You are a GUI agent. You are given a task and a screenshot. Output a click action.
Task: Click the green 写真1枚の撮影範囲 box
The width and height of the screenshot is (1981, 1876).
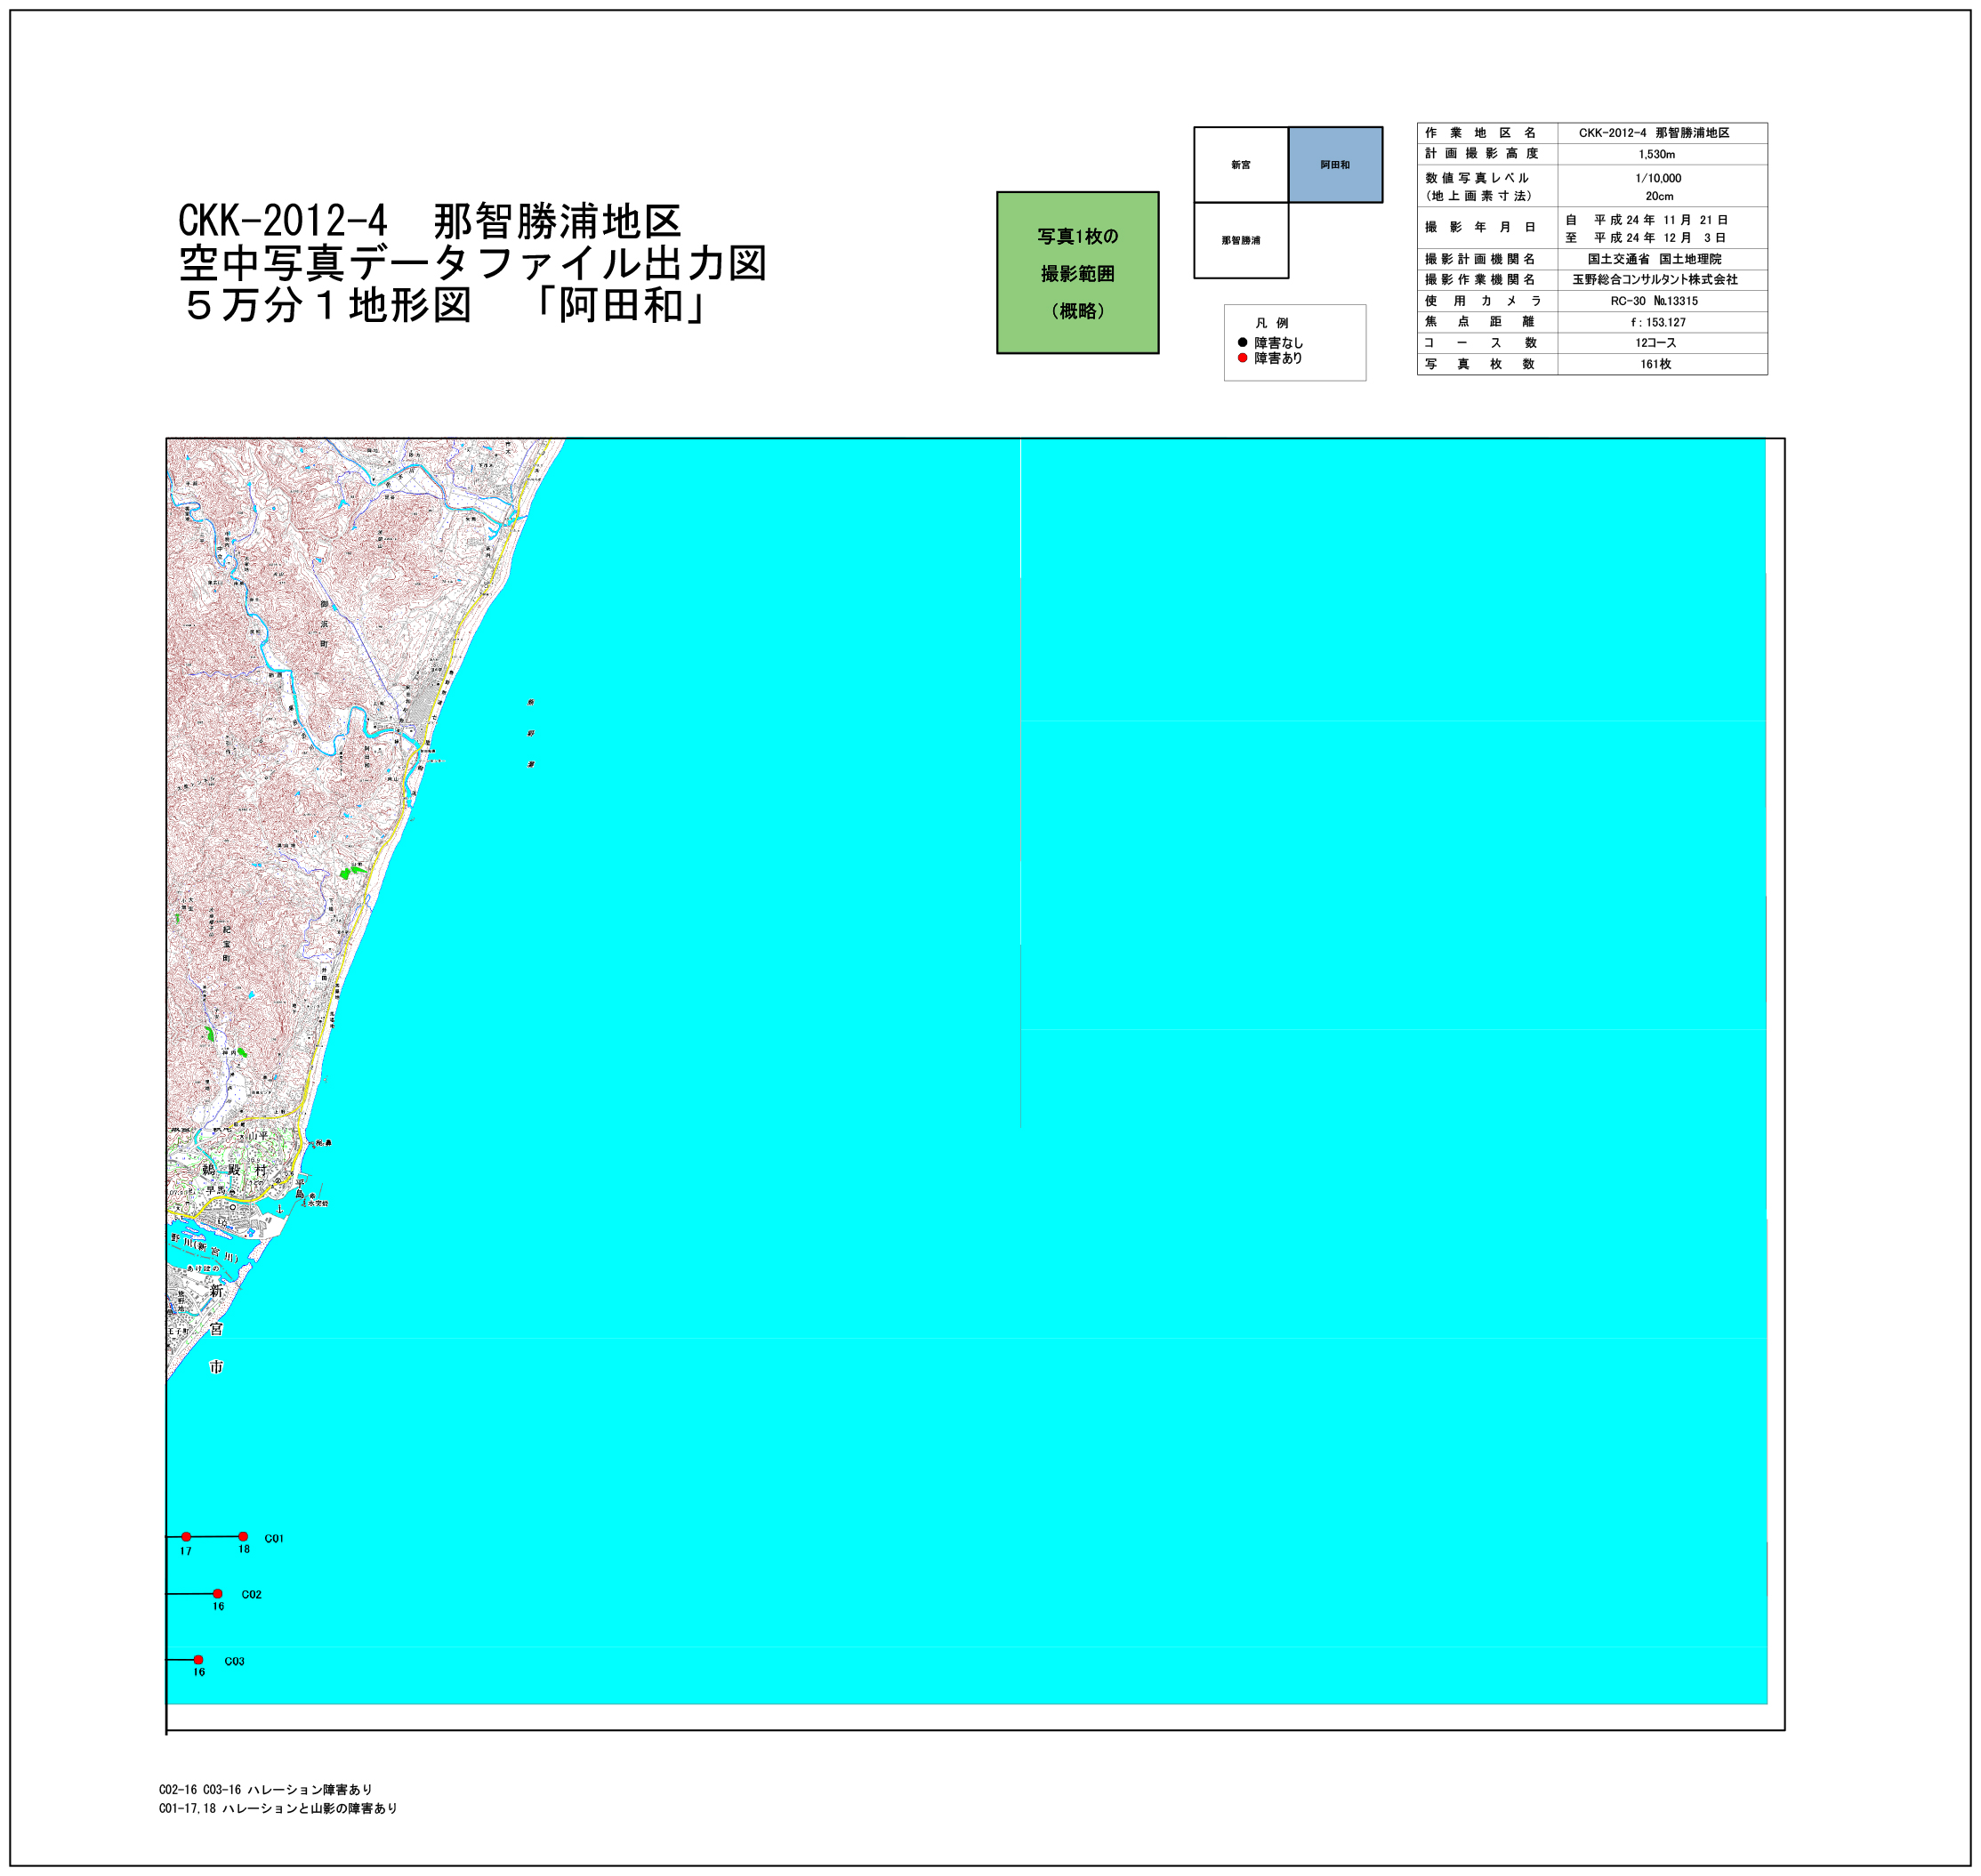[1077, 272]
